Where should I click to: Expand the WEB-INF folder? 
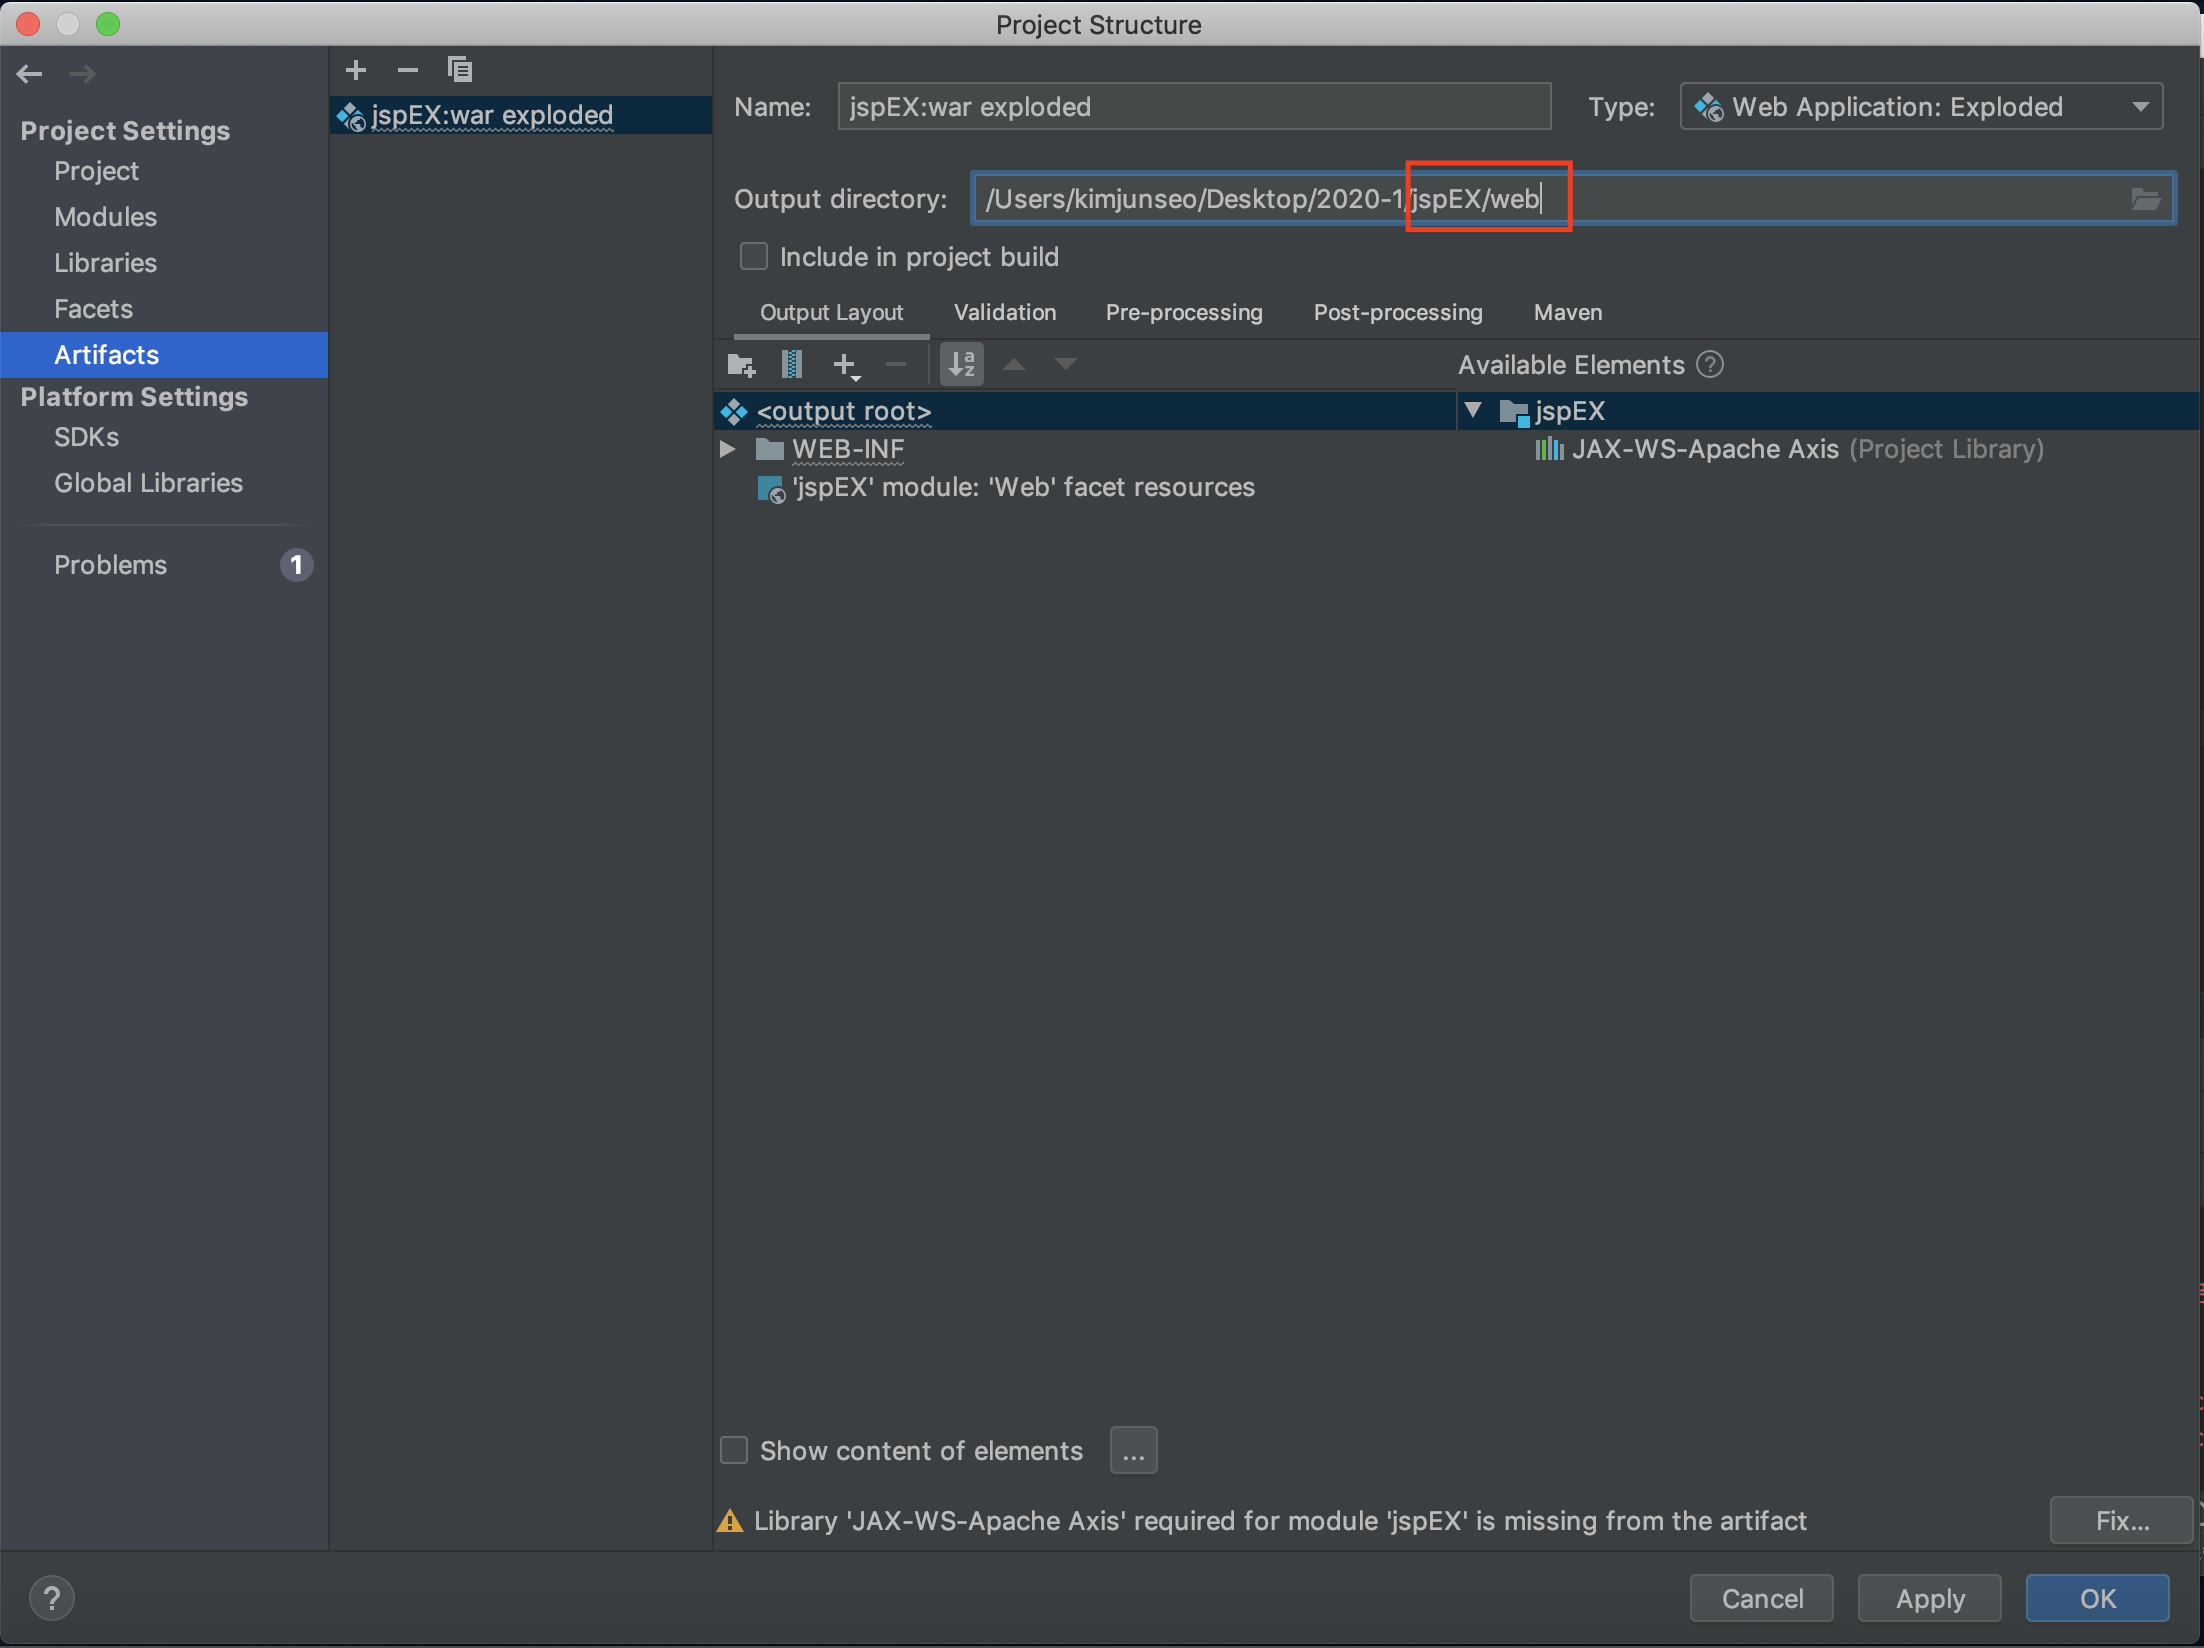pyautogui.click(x=728, y=449)
